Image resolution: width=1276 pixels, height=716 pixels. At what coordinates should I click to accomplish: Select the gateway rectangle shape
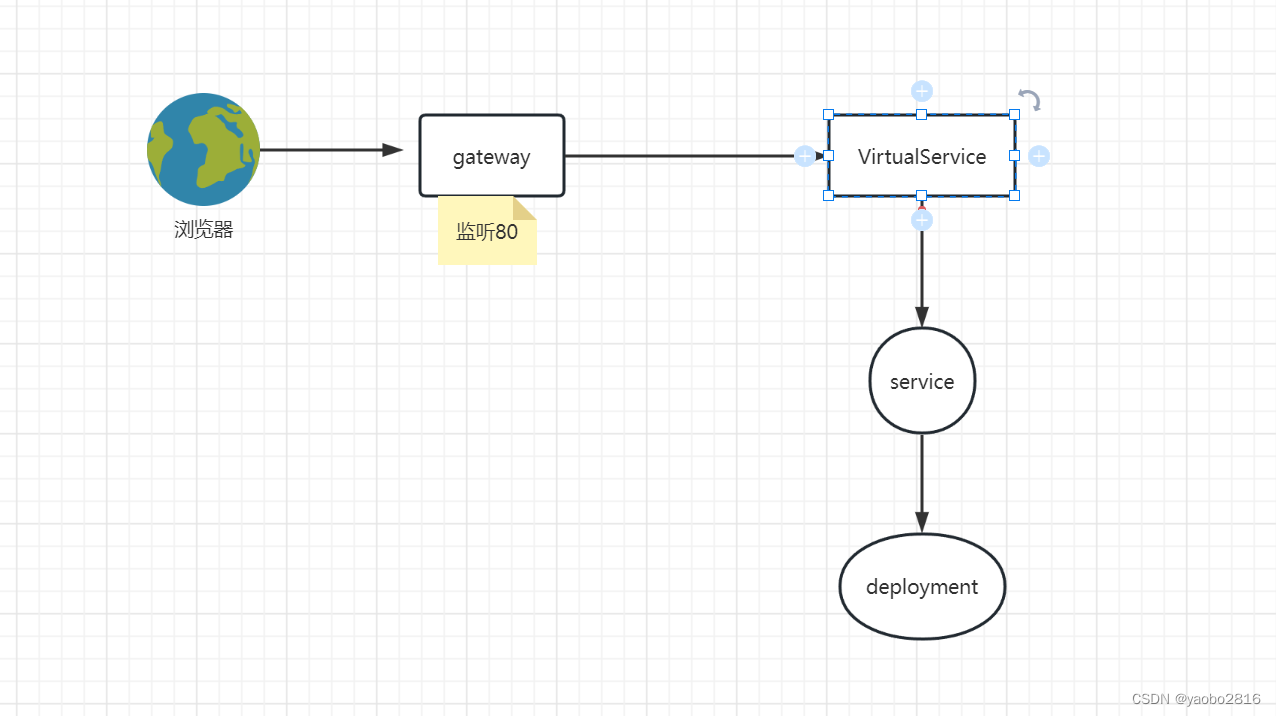point(491,156)
